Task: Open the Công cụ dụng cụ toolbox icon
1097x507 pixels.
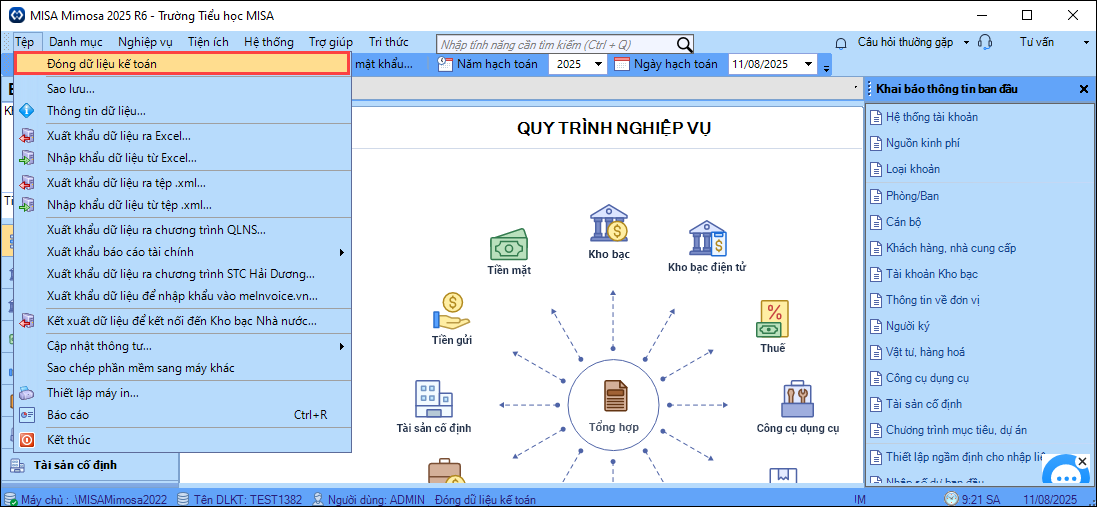Action: (x=798, y=399)
